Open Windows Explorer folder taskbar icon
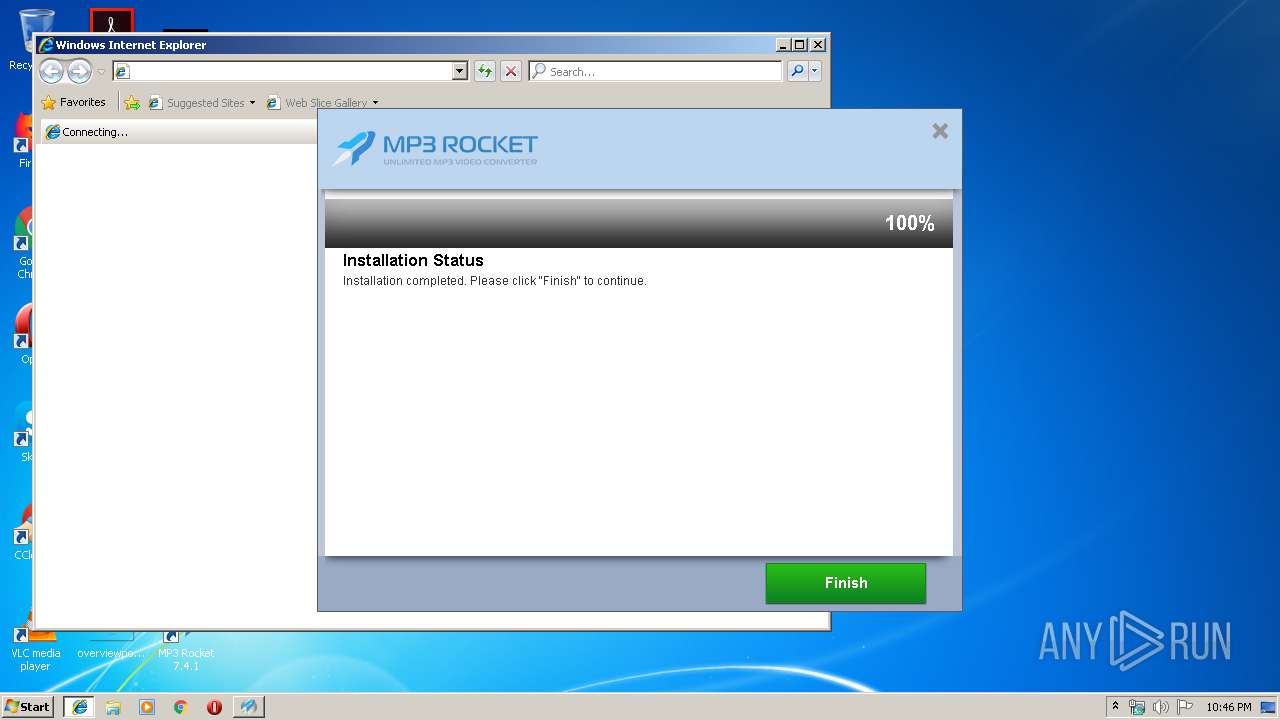1280x720 pixels. click(113, 707)
